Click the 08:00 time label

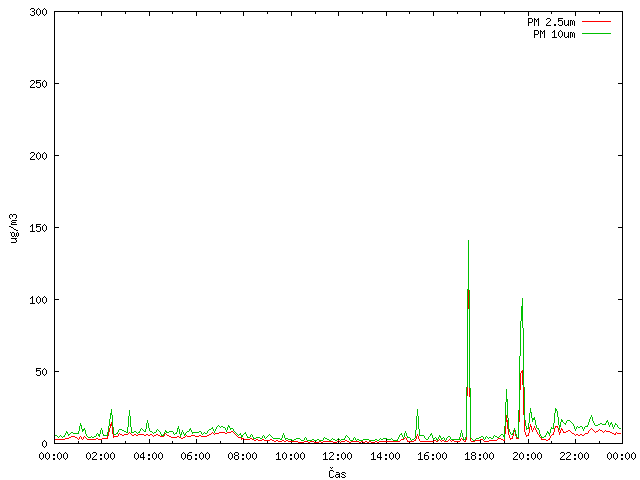coord(242,456)
